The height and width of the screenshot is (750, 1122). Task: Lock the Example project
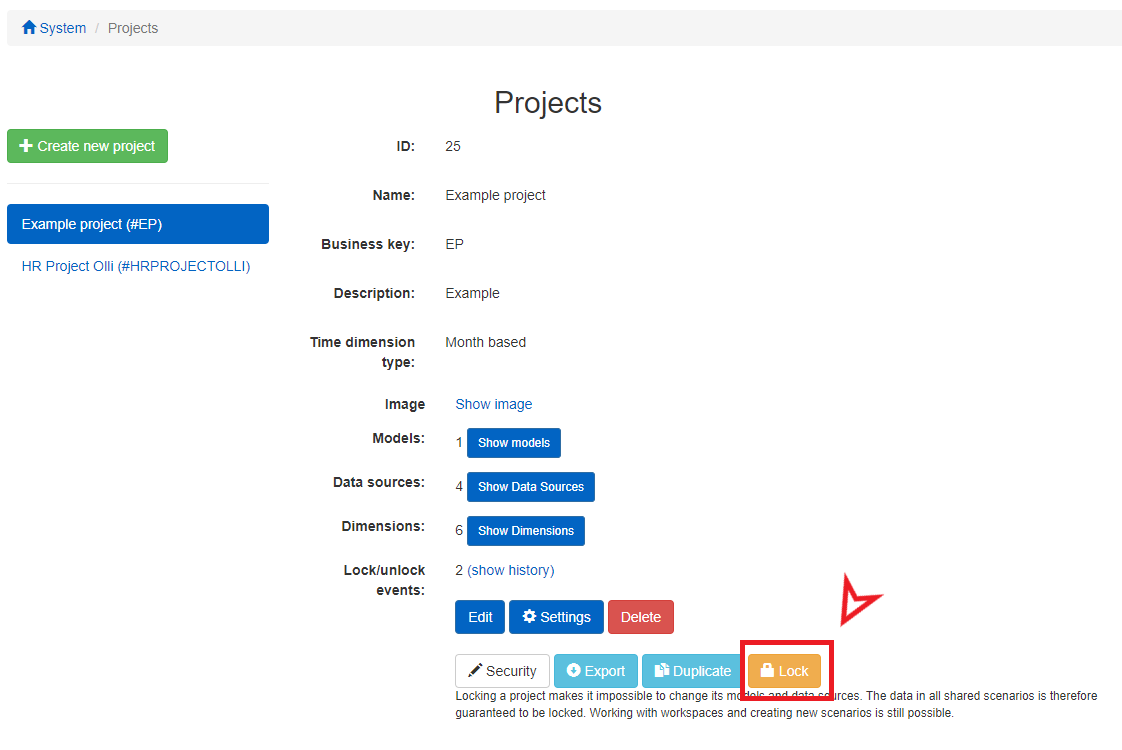click(x=784, y=670)
